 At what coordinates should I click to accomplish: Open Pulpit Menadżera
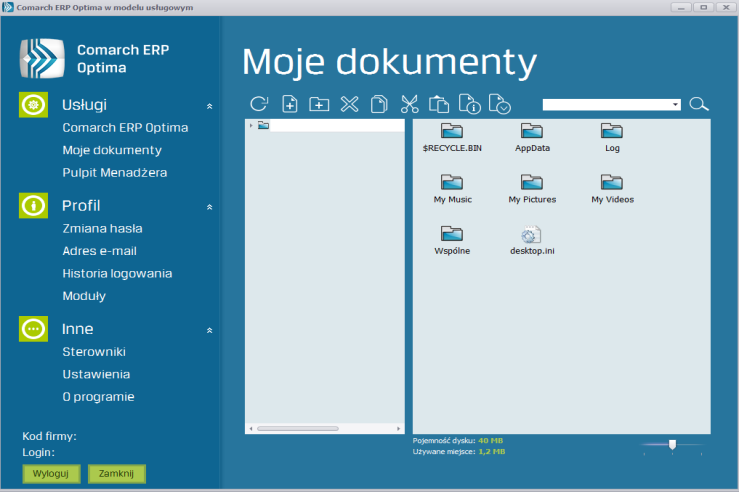pyautogui.click(x=115, y=172)
